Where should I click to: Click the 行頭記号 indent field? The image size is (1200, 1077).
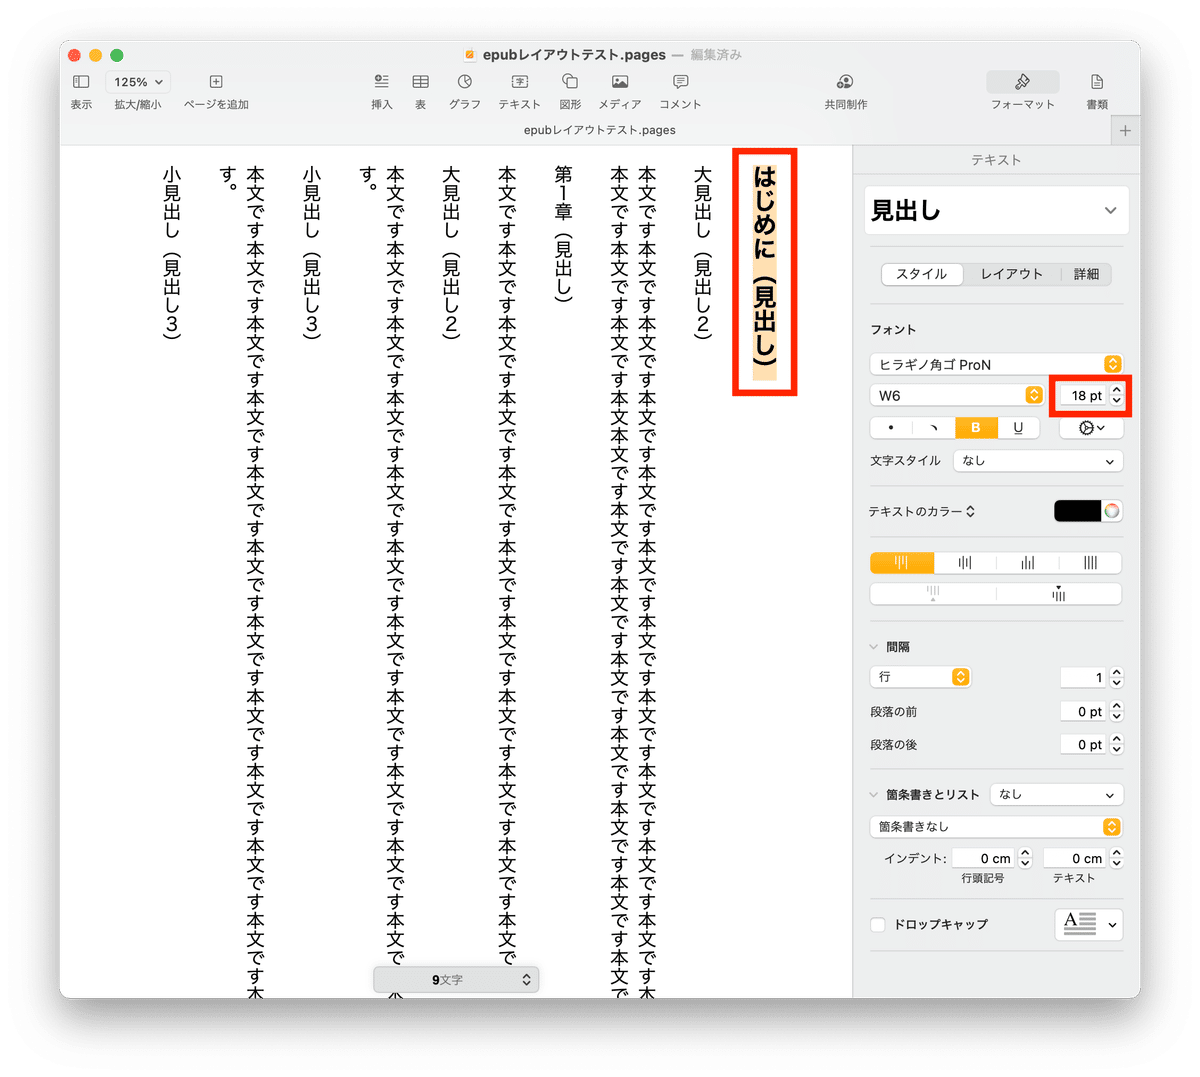(984, 858)
